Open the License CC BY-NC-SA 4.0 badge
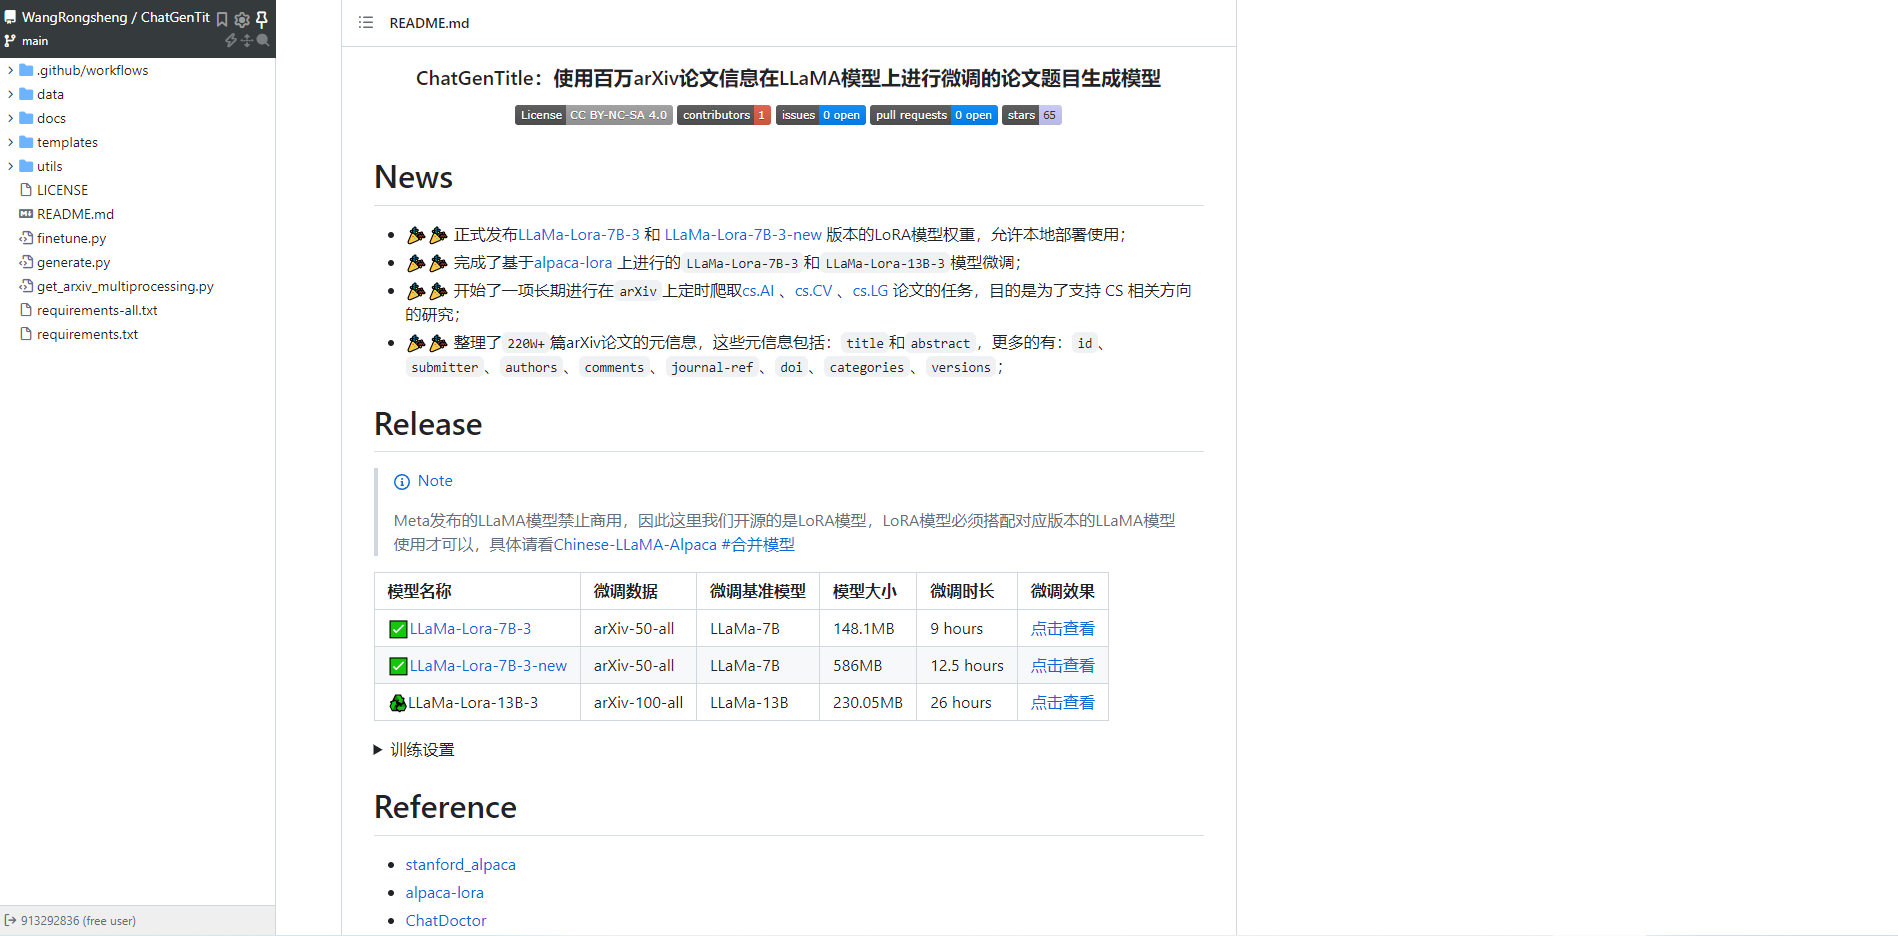Screen dimensions: 1898x936 (593, 115)
